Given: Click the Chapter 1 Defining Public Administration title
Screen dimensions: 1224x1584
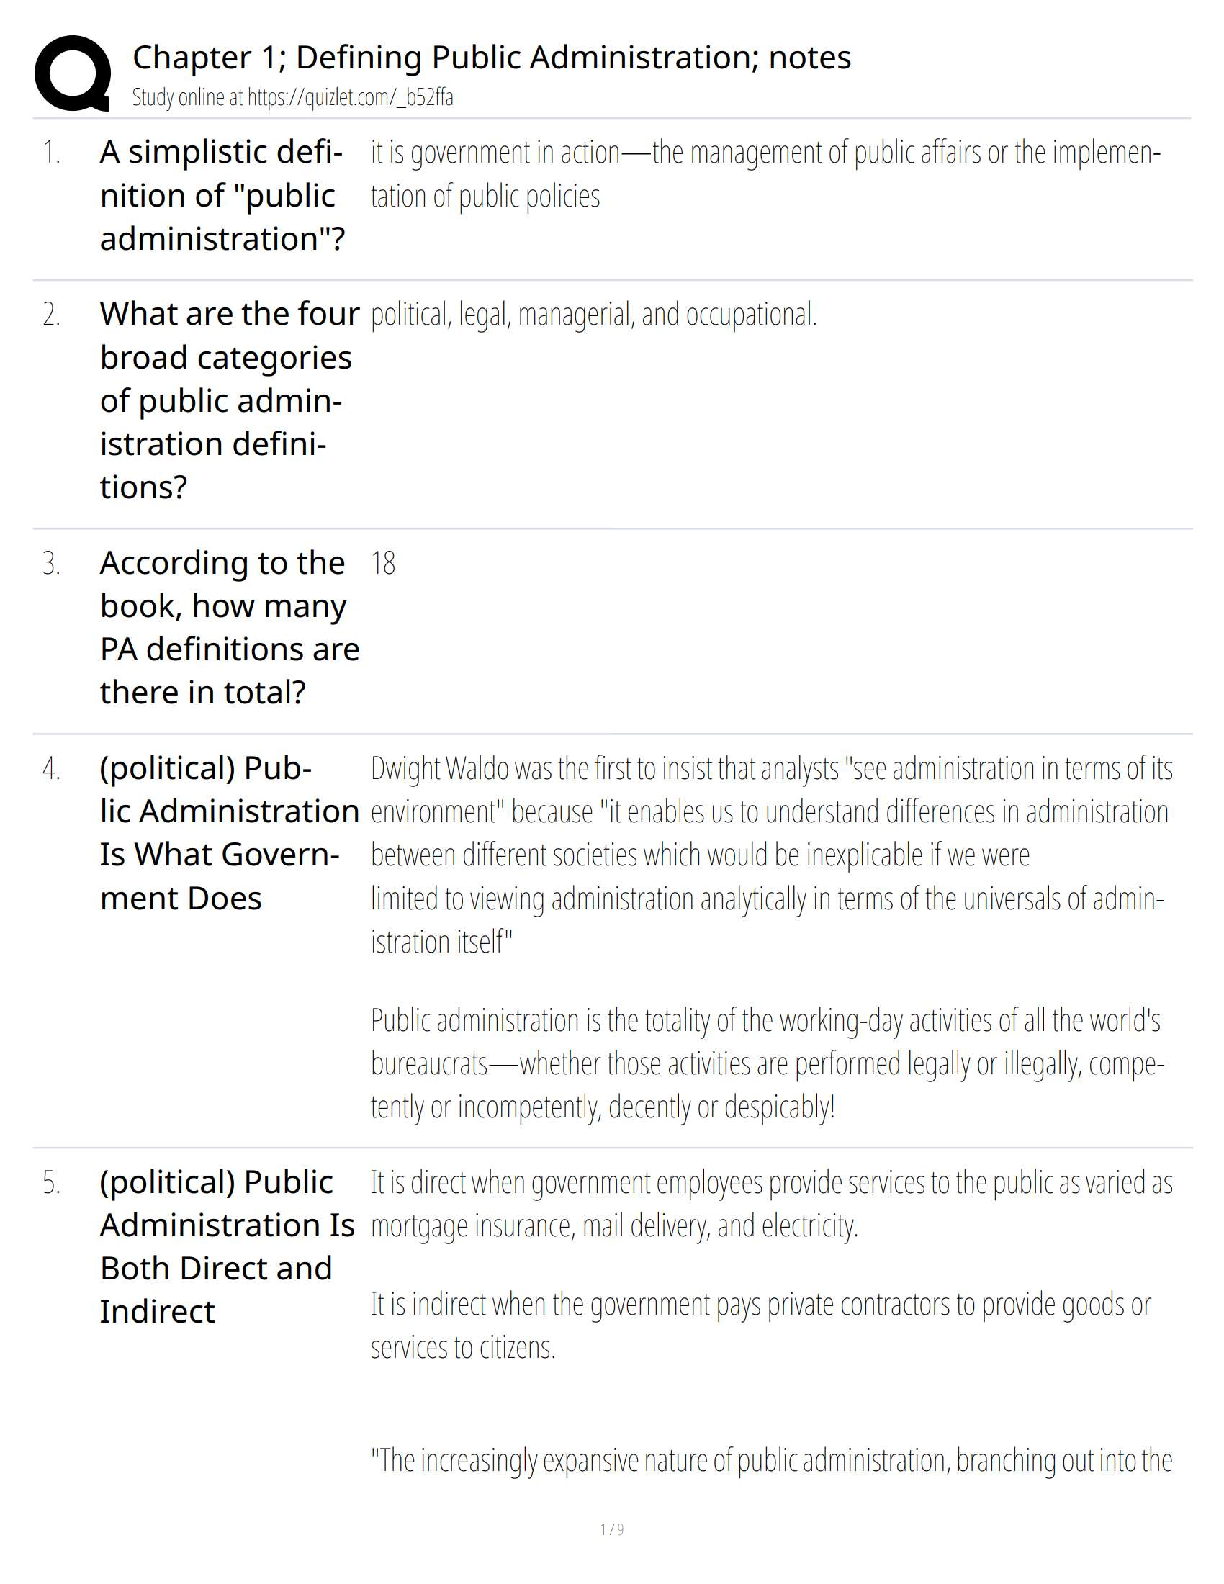Looking at the screenshot, I should click(491, 58).
